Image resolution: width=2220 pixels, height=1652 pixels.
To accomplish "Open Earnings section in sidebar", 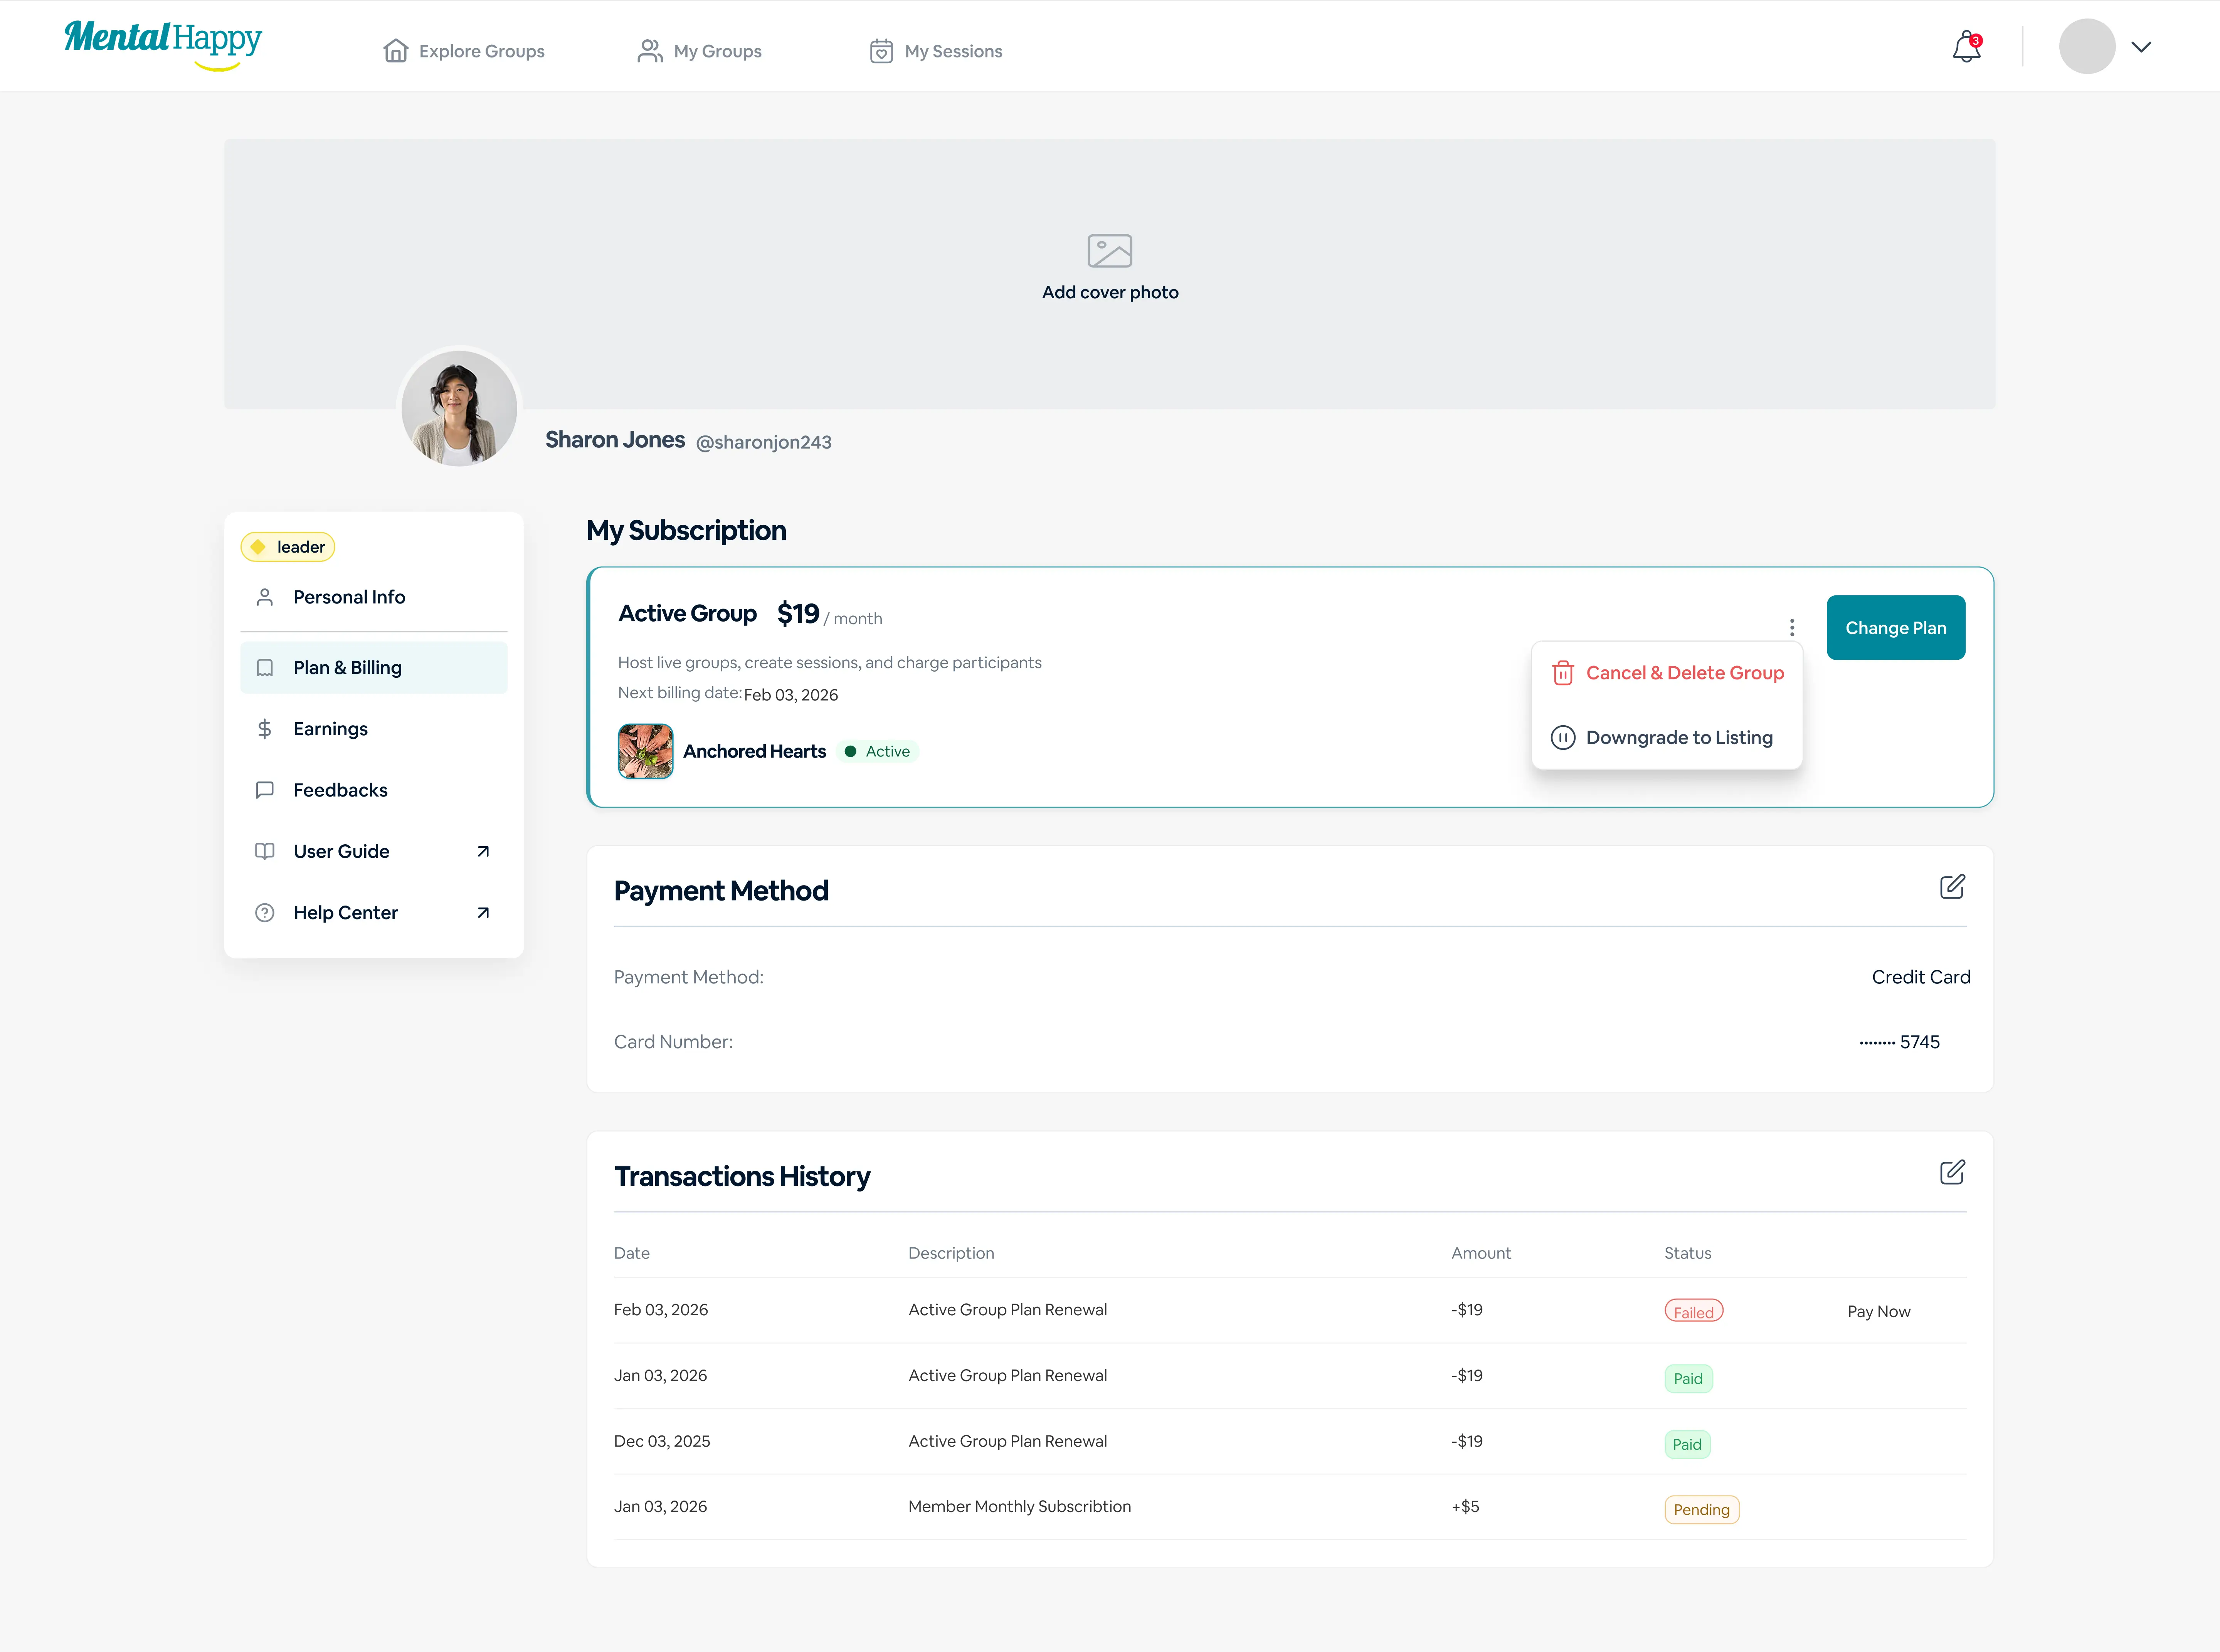I will 374,729.
